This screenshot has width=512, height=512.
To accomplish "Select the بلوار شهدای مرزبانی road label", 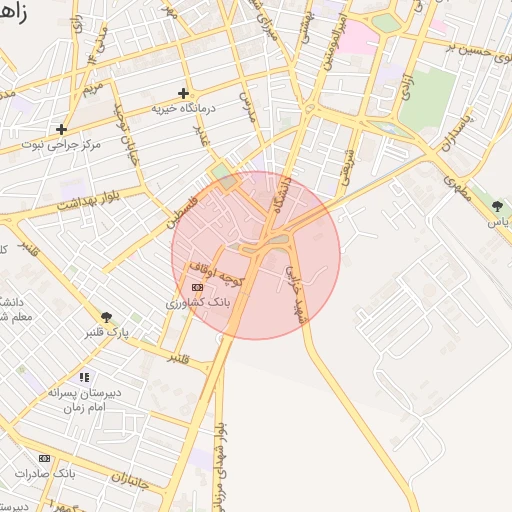I will click(220, 467).
